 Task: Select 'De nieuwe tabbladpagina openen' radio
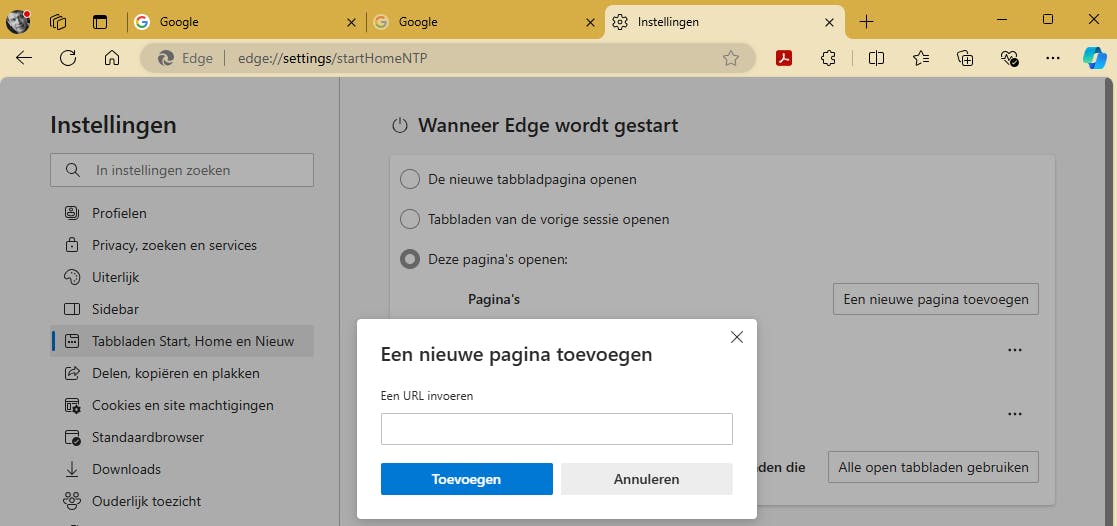tap(410, 180)
